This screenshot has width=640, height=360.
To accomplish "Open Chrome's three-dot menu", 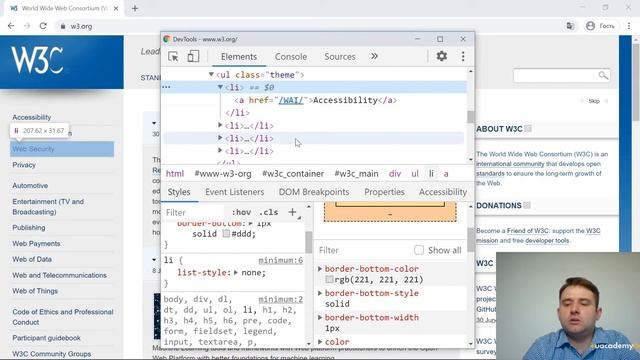I will (629, 26).
